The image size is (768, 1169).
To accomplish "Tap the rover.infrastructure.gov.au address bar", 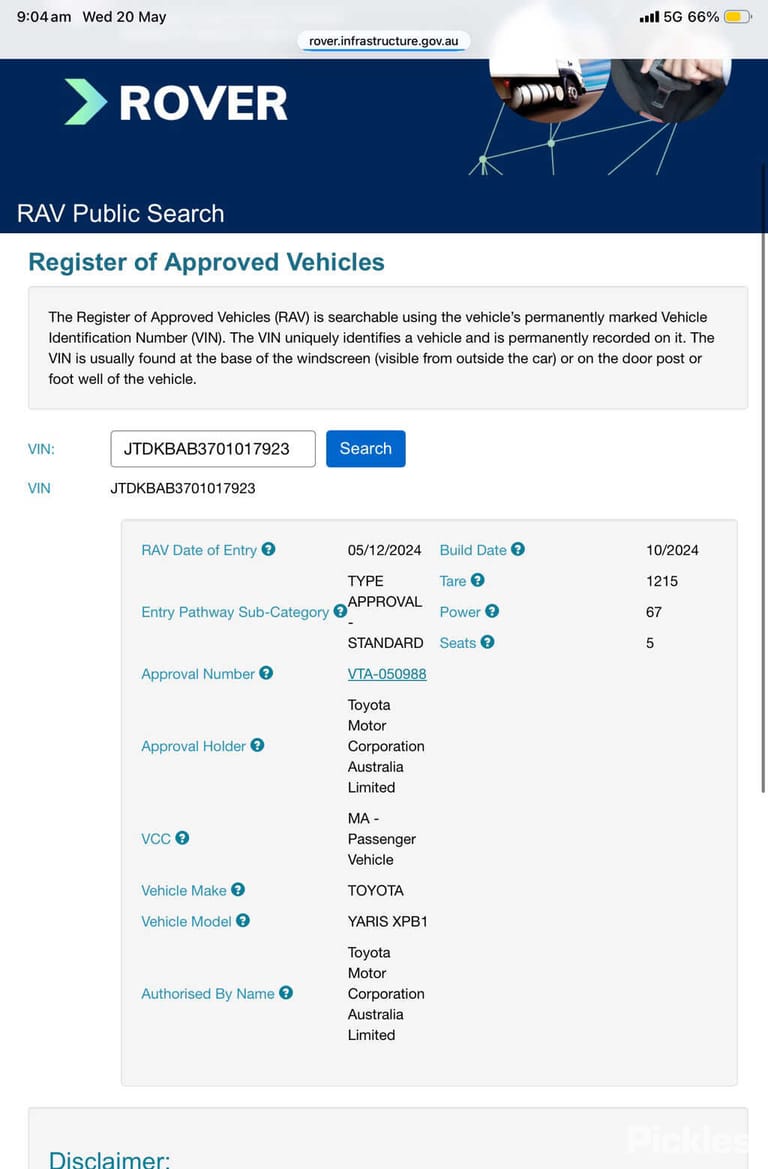I will pyautogui.click(x=384, y=41).
